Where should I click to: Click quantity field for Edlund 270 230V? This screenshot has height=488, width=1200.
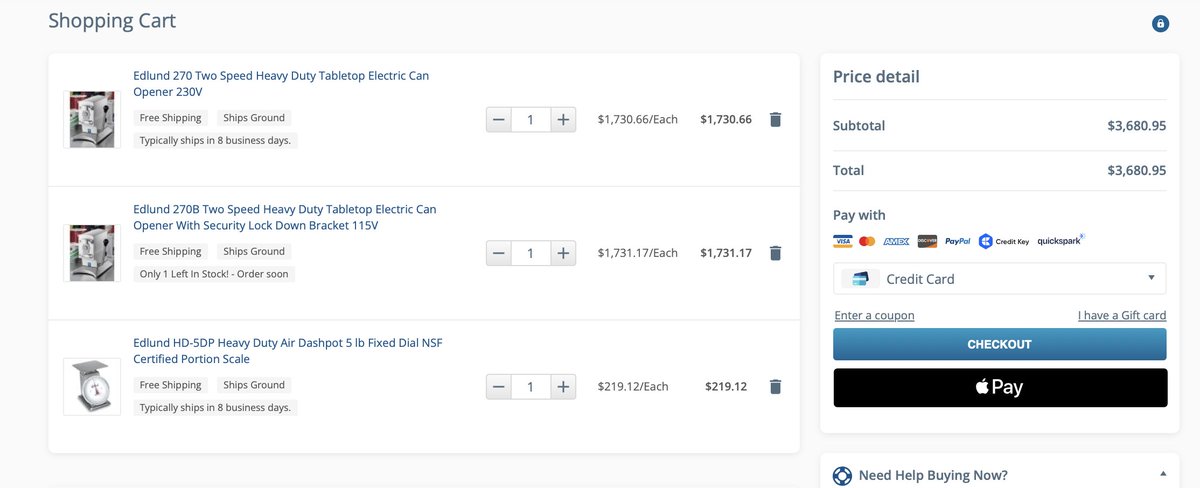531,120
